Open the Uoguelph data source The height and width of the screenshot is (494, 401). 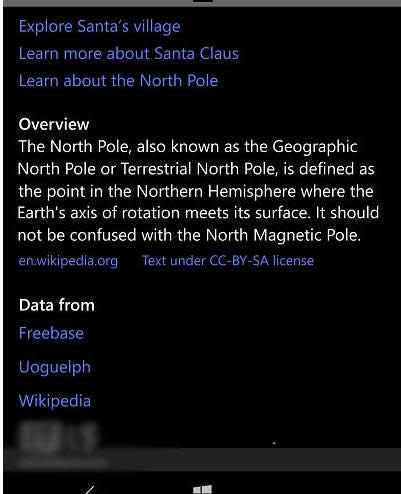point(55,368)
